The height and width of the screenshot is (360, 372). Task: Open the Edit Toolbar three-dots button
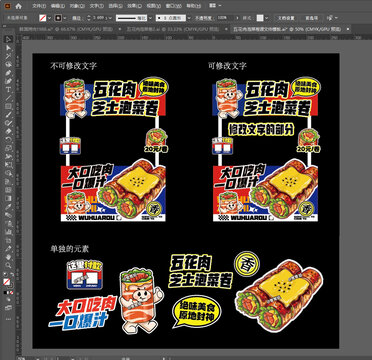click(x=8, y=319)
